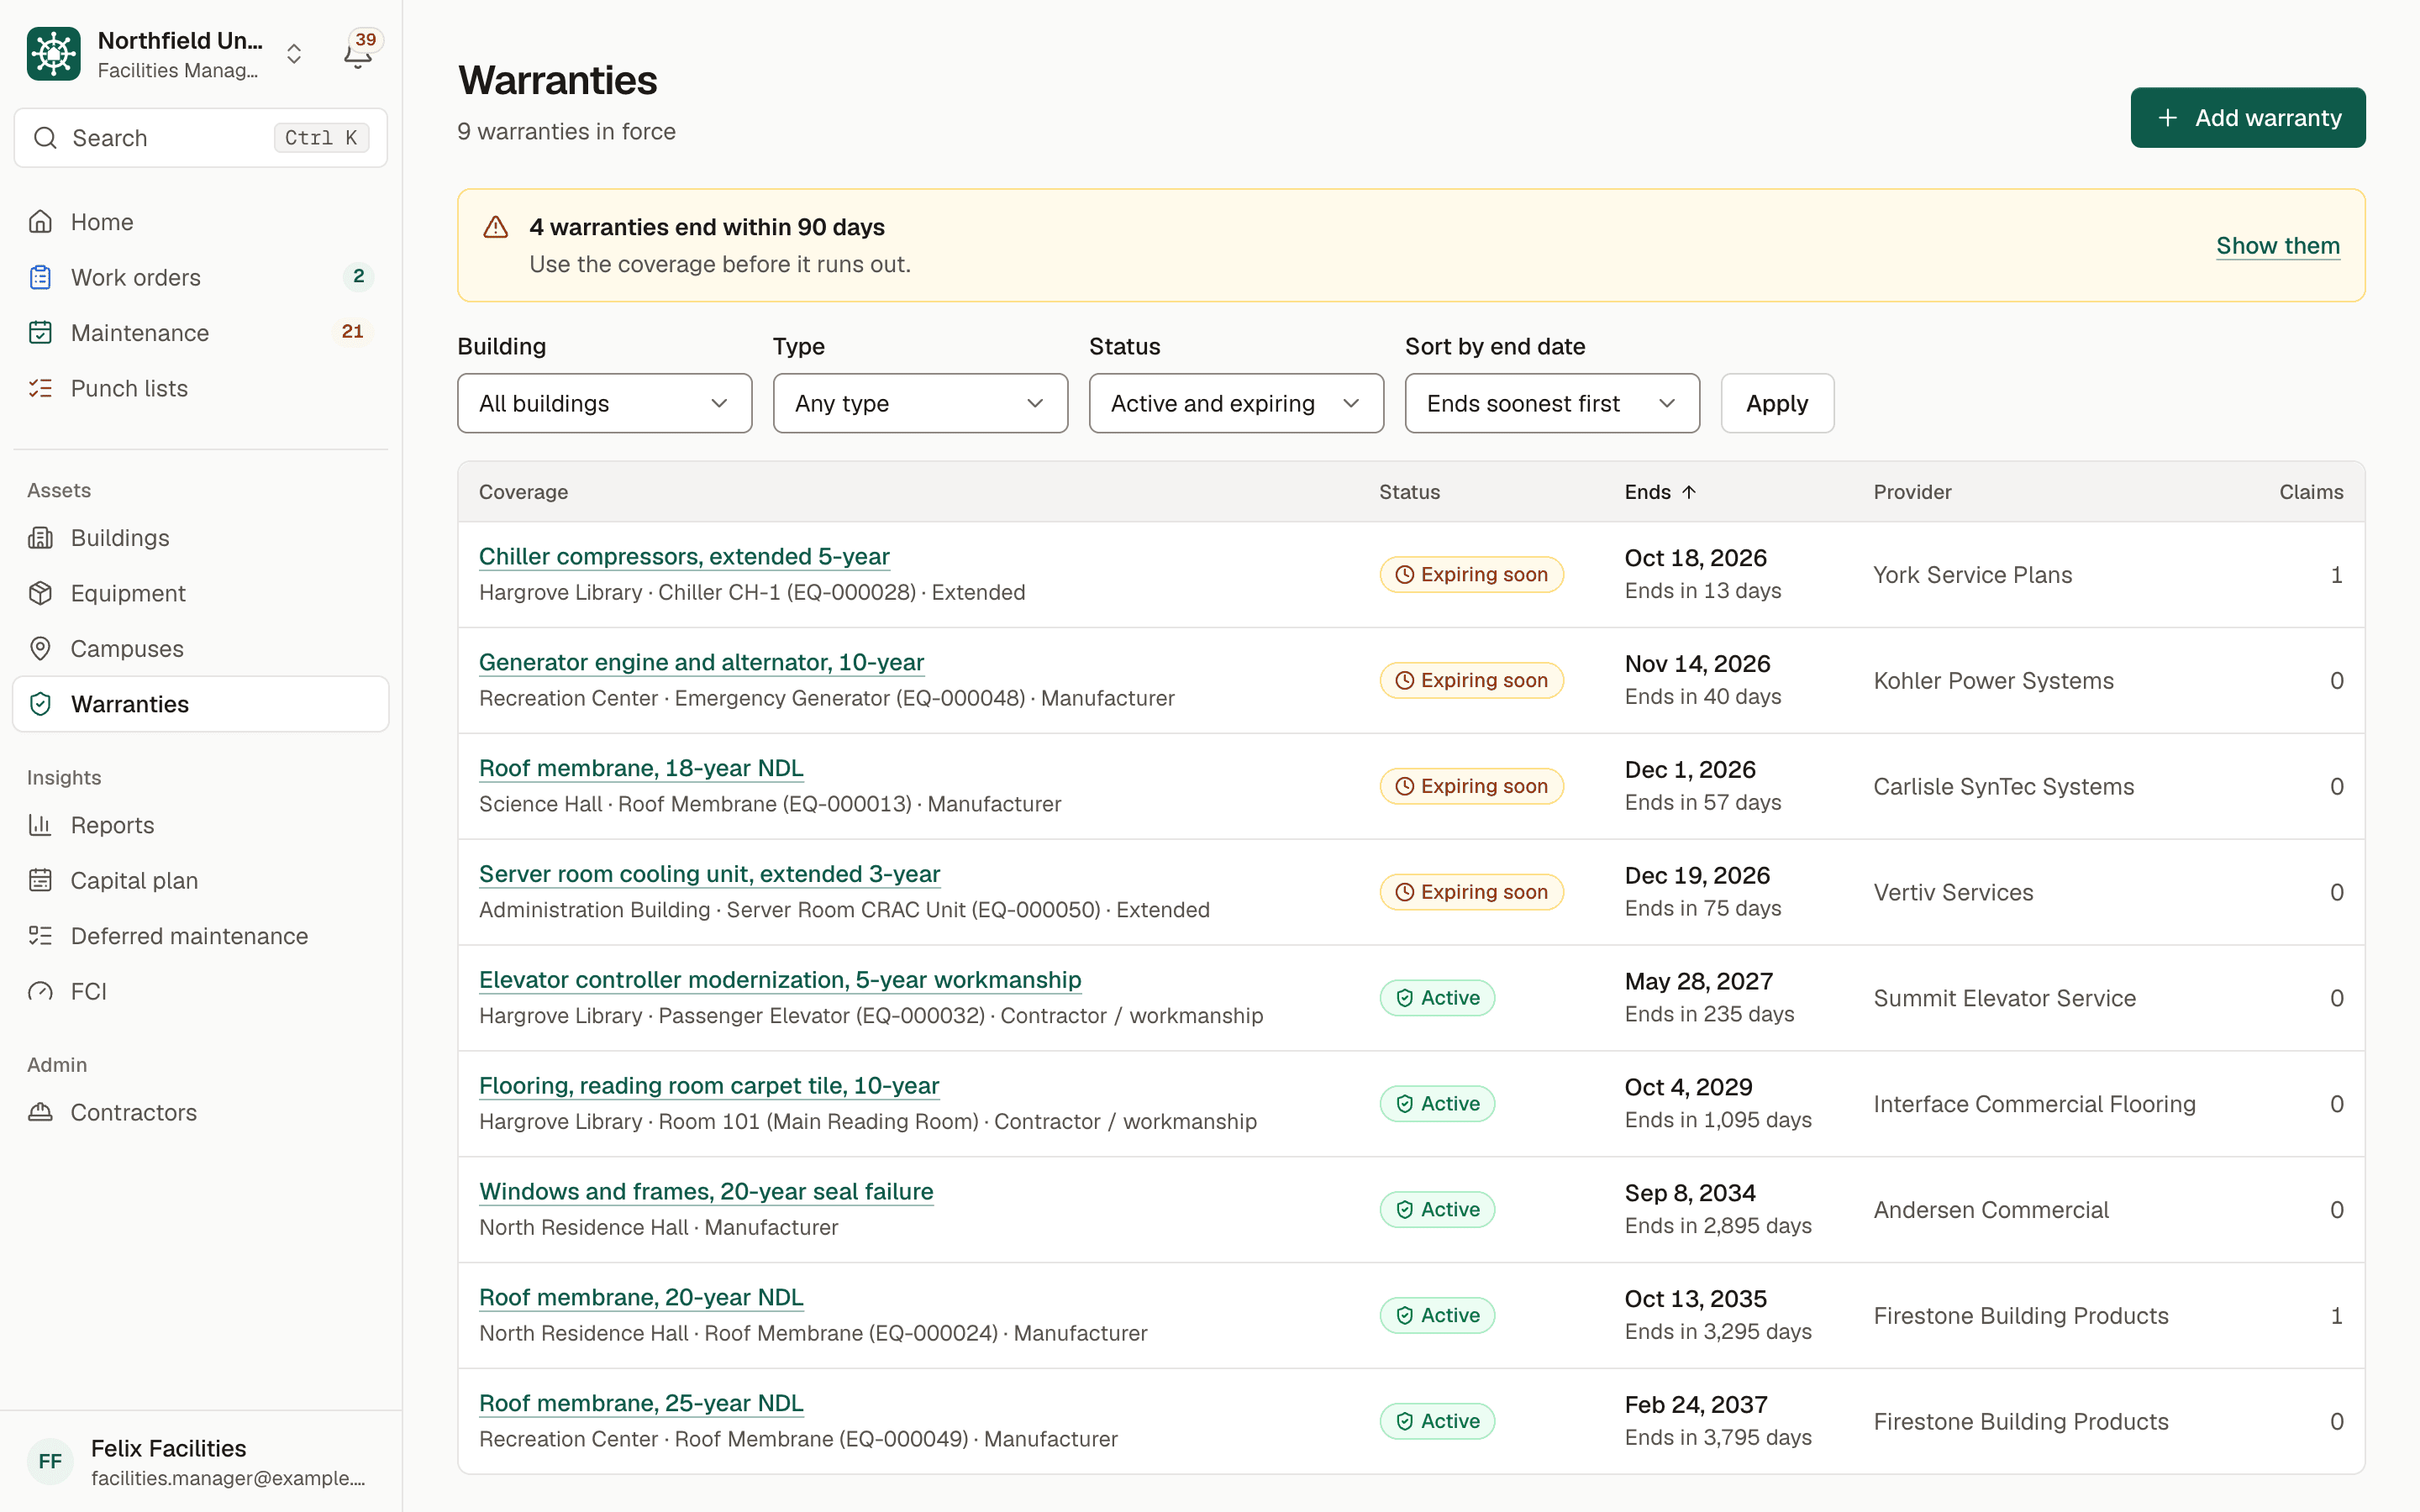Click the magnifier icon in Search

coord(45,138)
